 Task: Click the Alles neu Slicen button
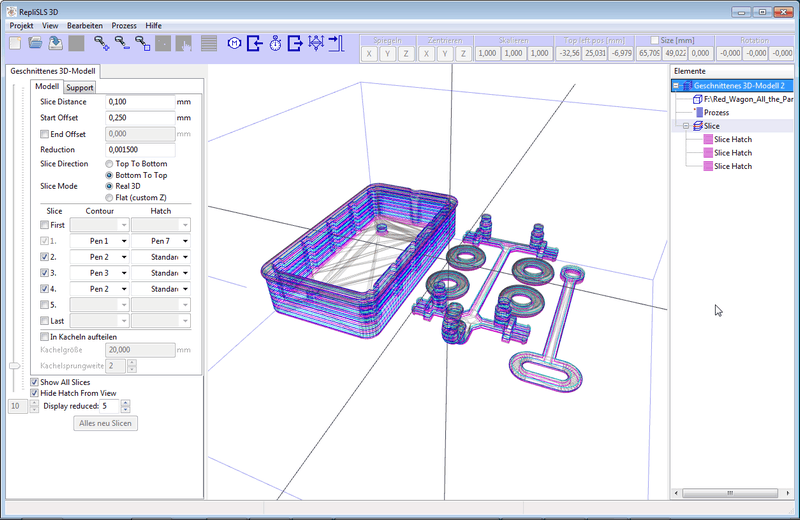coord(106,423)
